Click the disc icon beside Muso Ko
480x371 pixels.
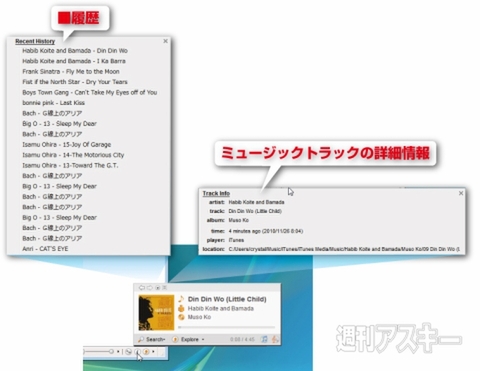181,317
